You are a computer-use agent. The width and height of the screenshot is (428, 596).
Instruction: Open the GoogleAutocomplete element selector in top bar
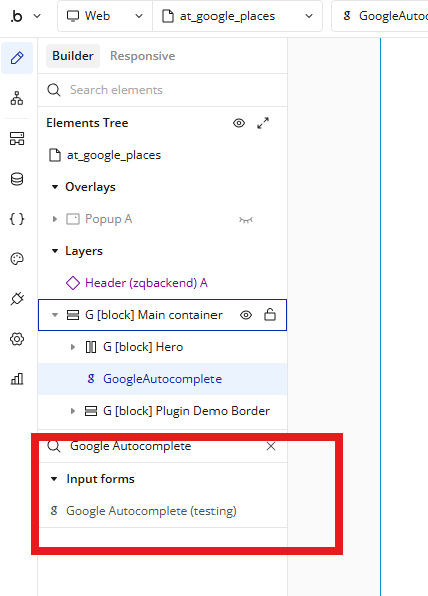tap(380, 16)
